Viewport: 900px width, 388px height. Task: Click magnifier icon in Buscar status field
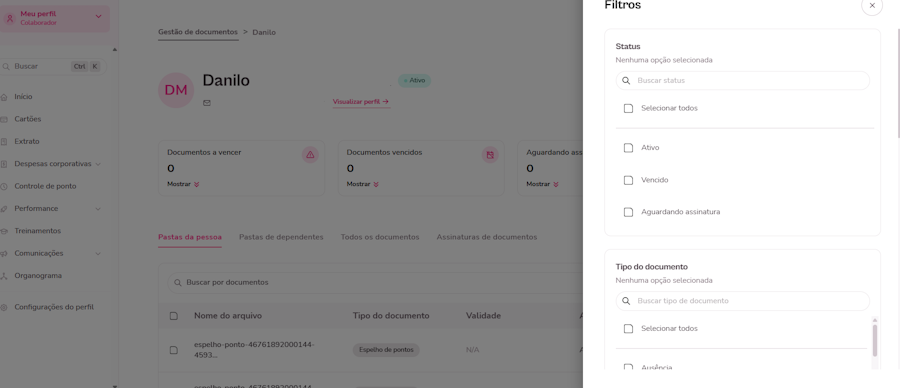(626, 81)
